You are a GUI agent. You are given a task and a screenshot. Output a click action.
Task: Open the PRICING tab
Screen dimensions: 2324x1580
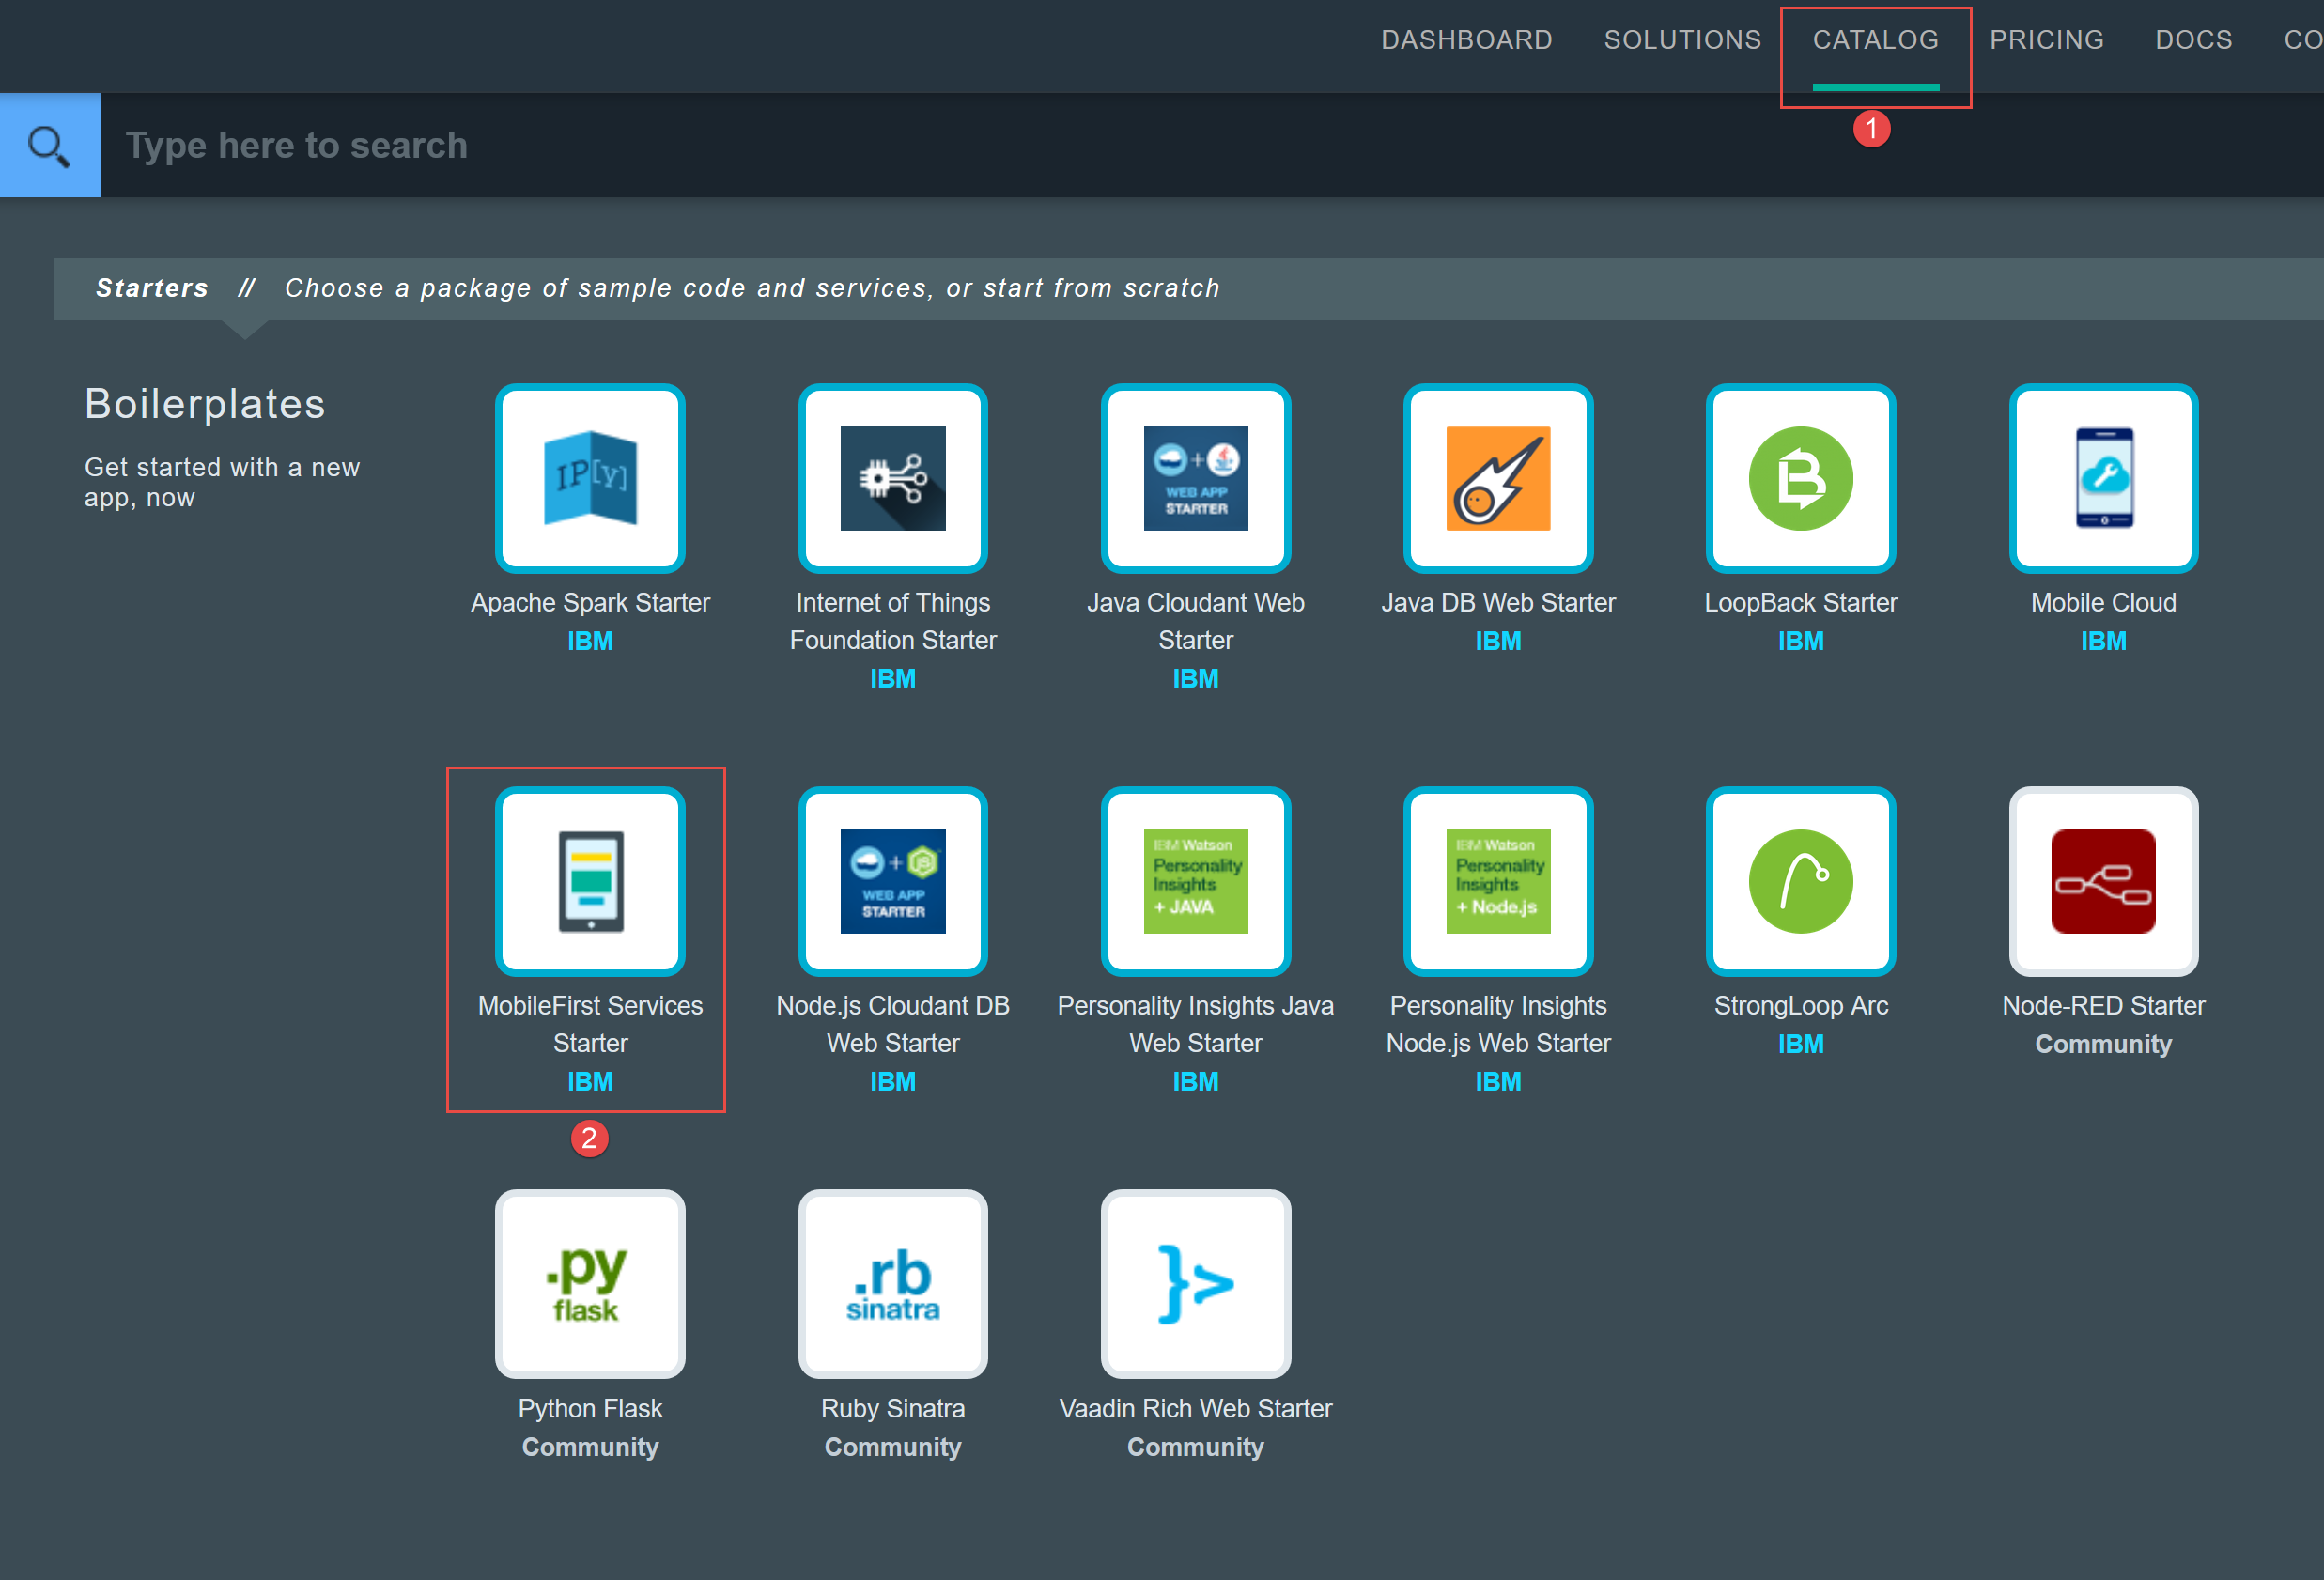2047,40
